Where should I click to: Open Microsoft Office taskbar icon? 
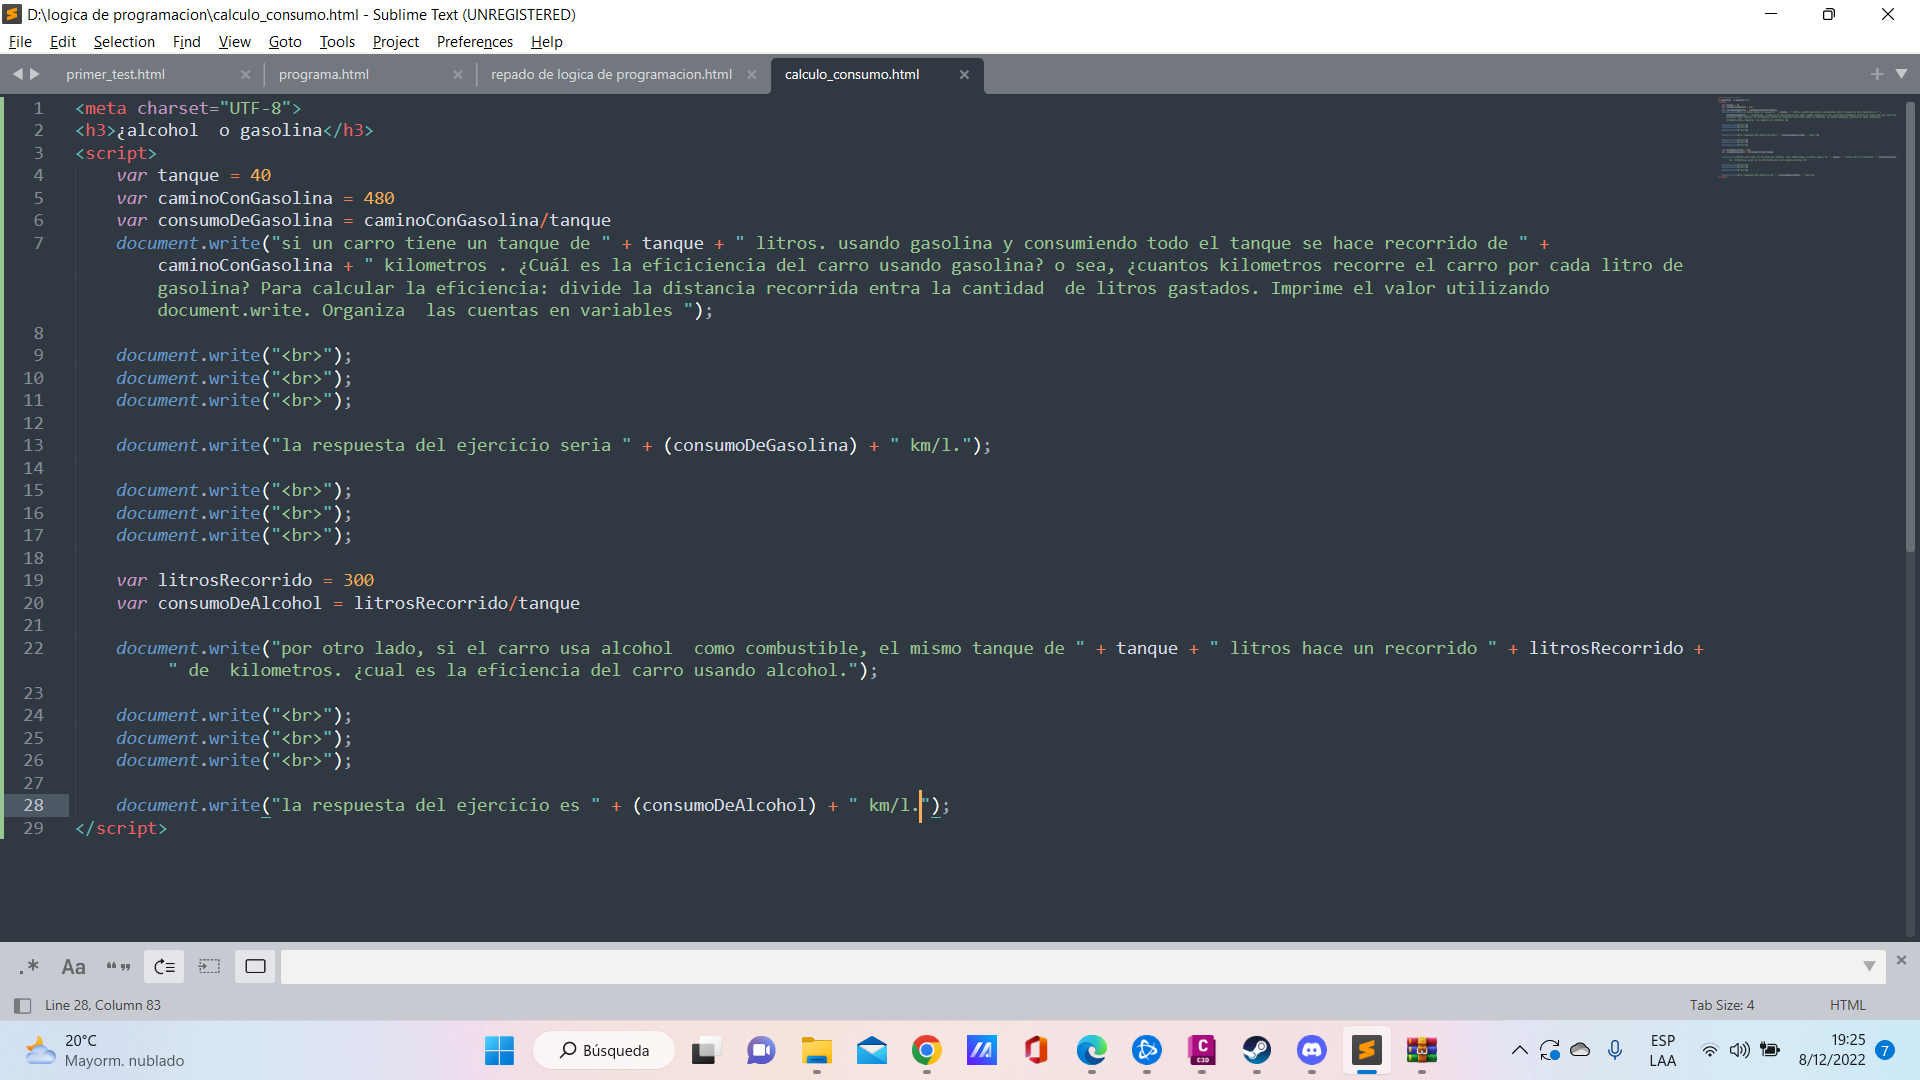[1036, 1050]
